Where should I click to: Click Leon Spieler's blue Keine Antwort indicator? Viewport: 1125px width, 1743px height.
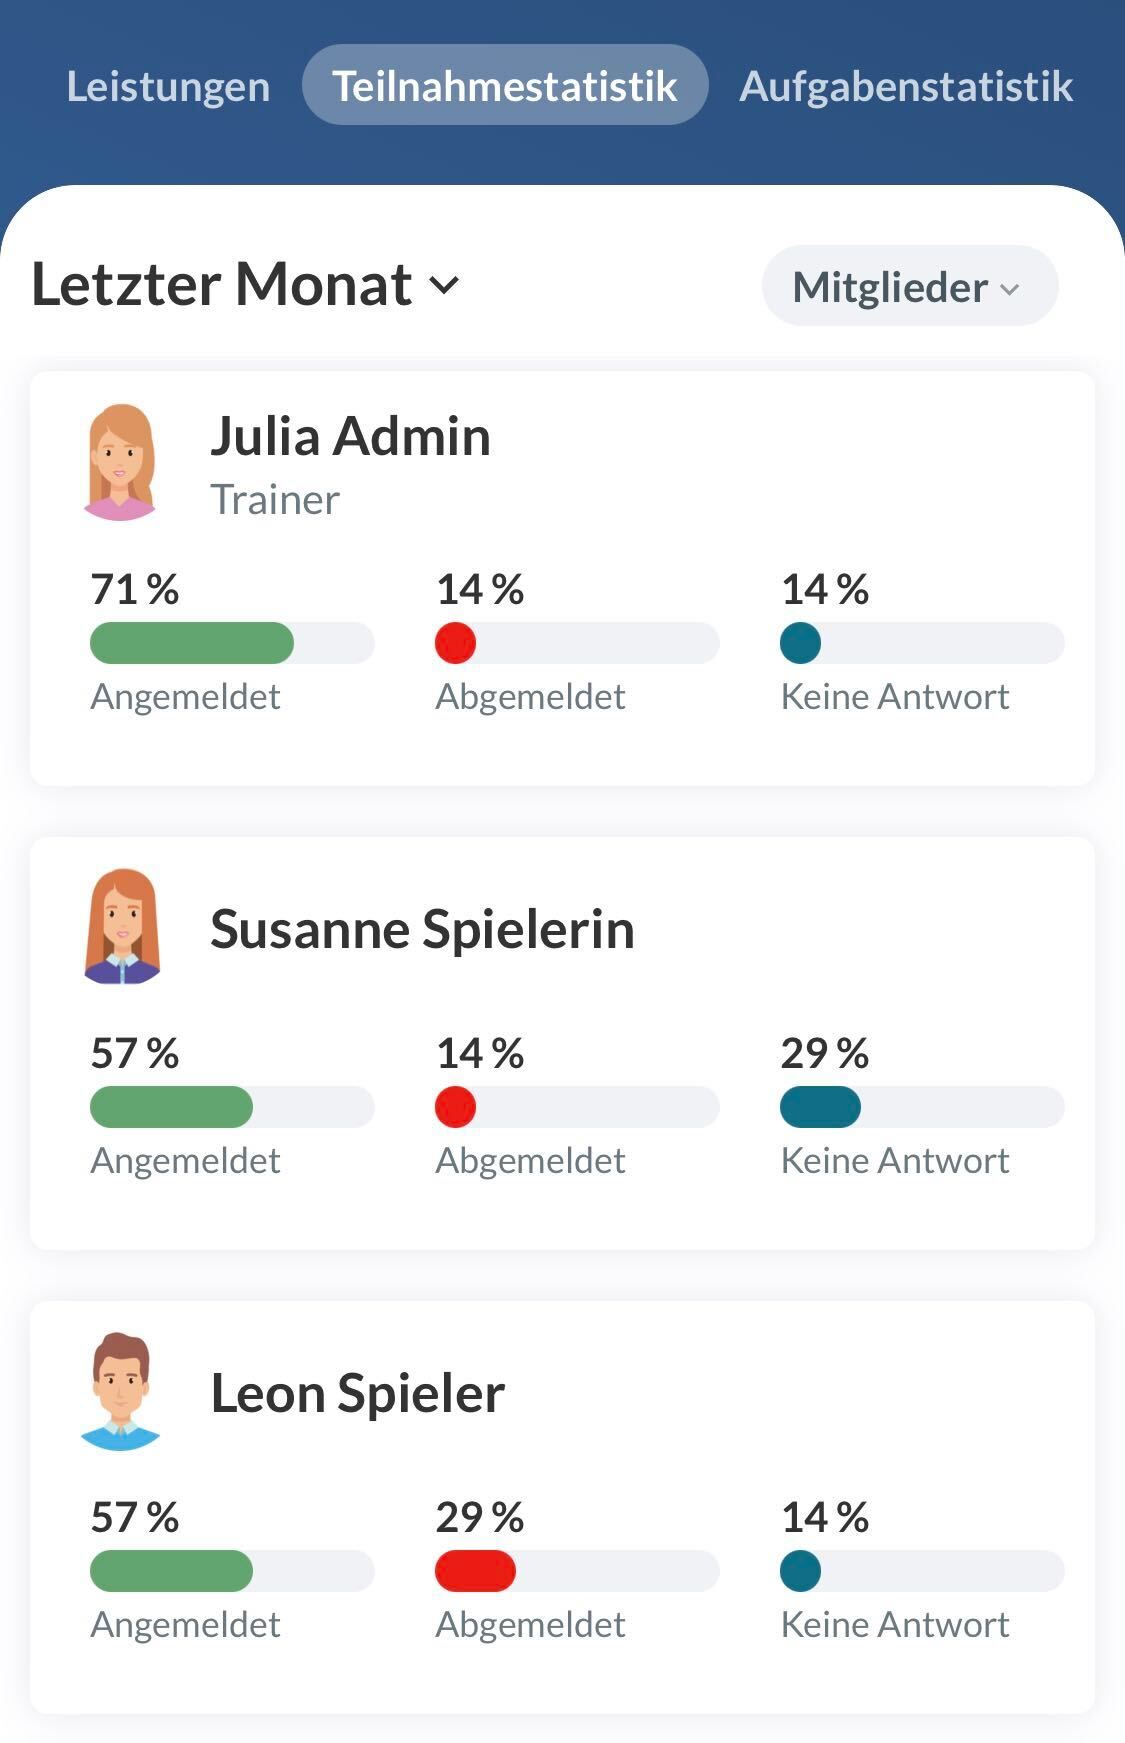click(x=800, y=1571)
